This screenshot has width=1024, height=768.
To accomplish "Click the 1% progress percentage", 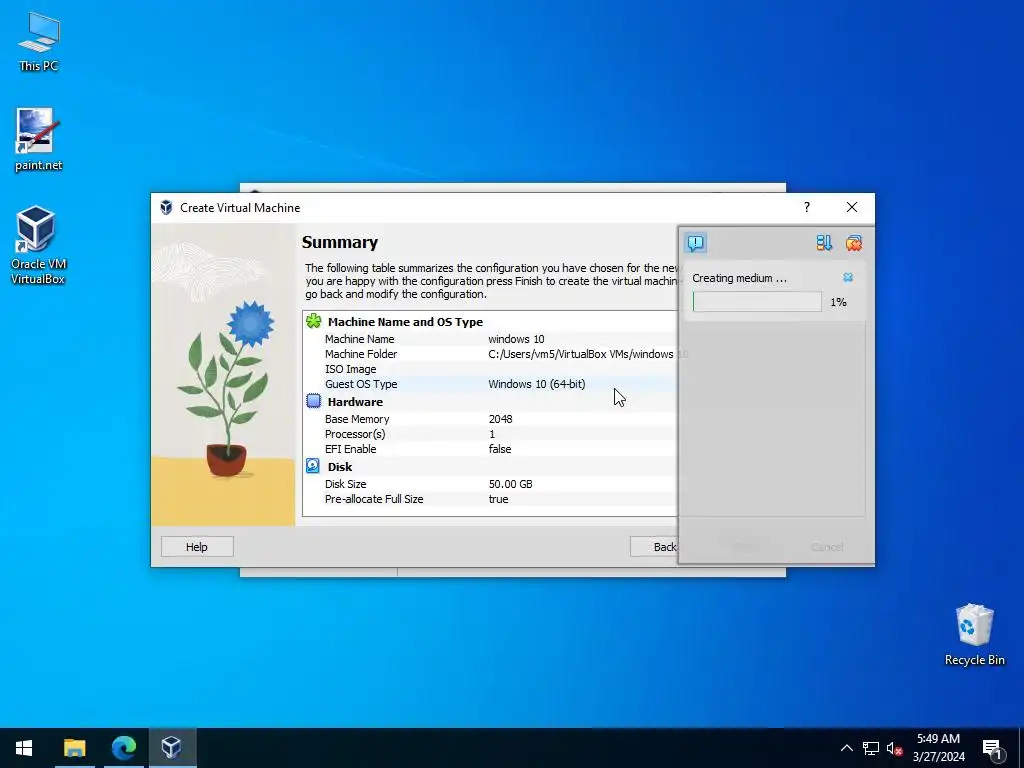I will (x=839, y=302).
